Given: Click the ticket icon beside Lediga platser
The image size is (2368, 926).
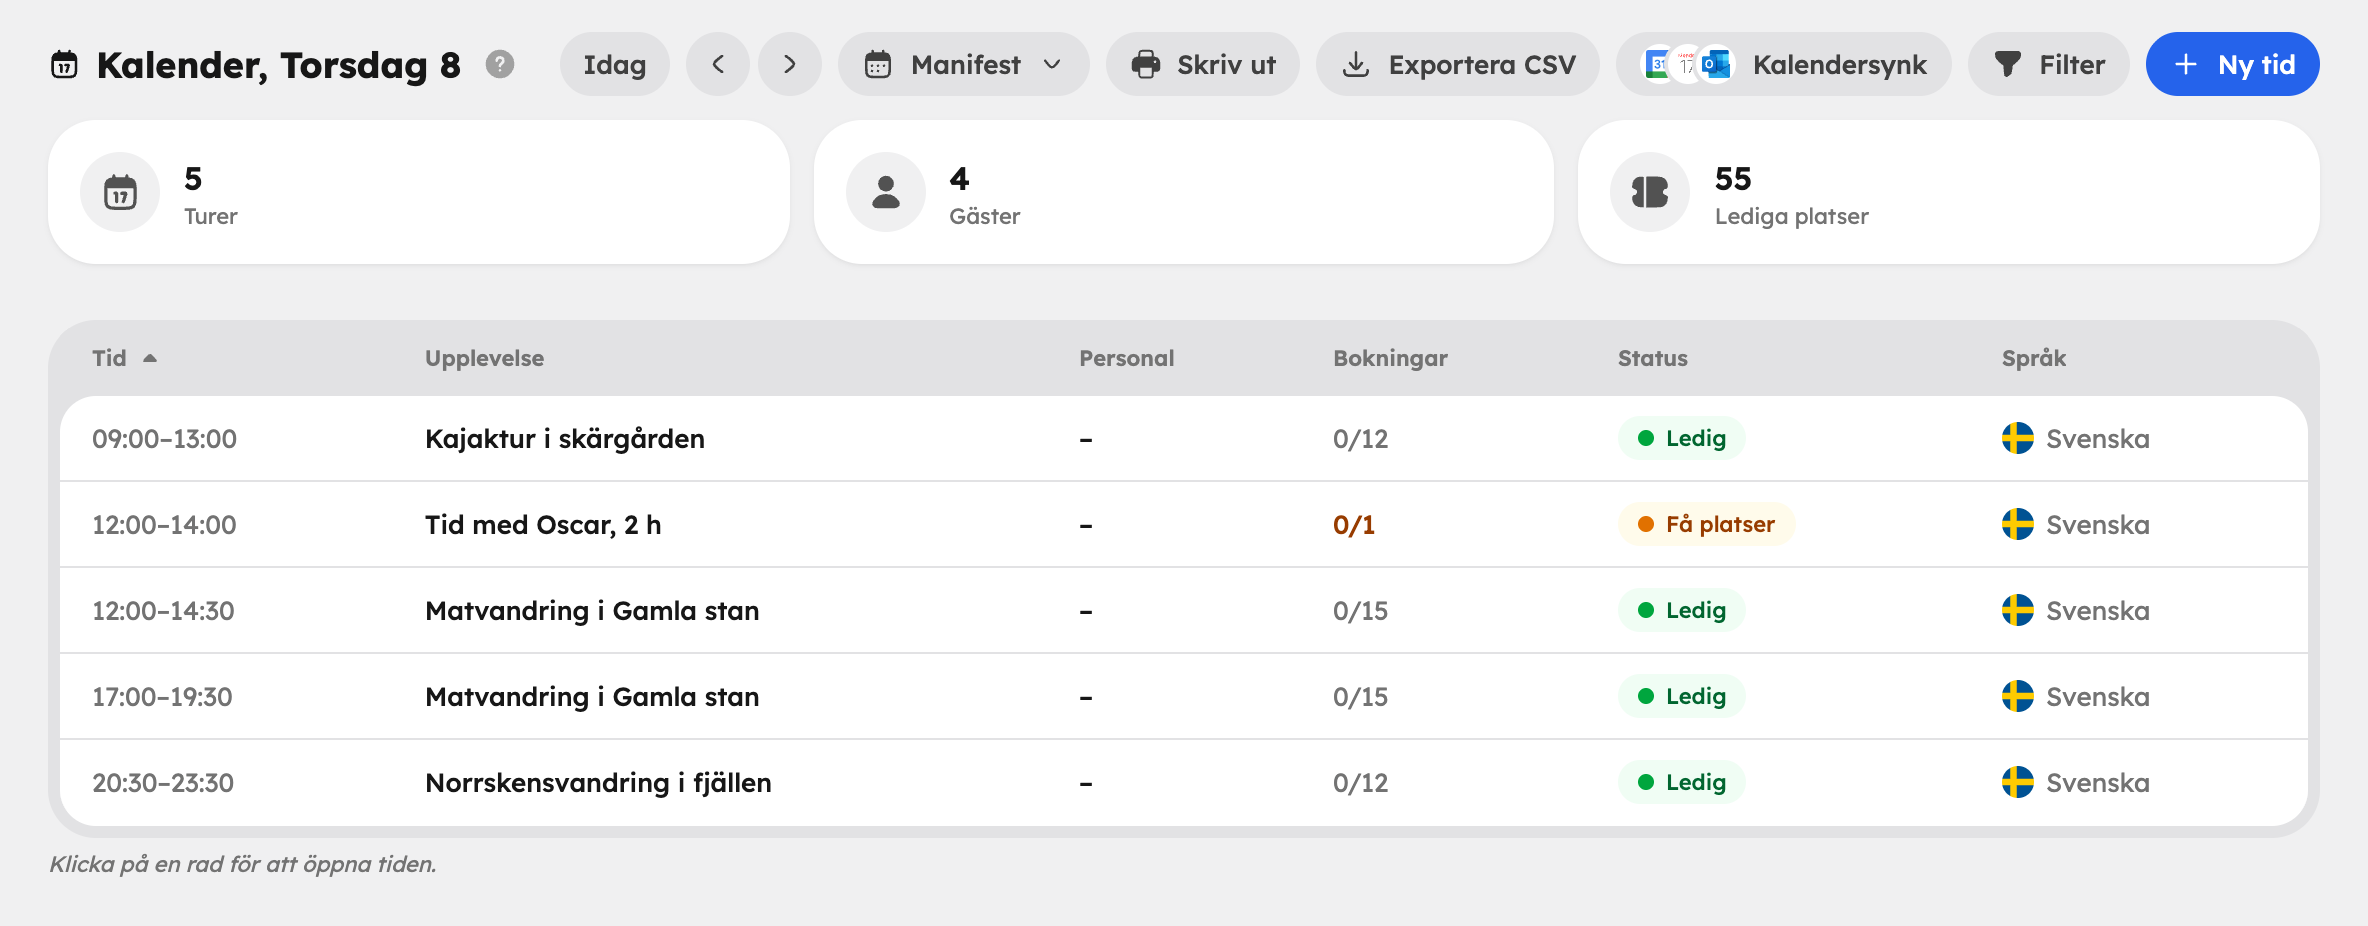Looking at the screenshot, I should (x=1650, y=192).
